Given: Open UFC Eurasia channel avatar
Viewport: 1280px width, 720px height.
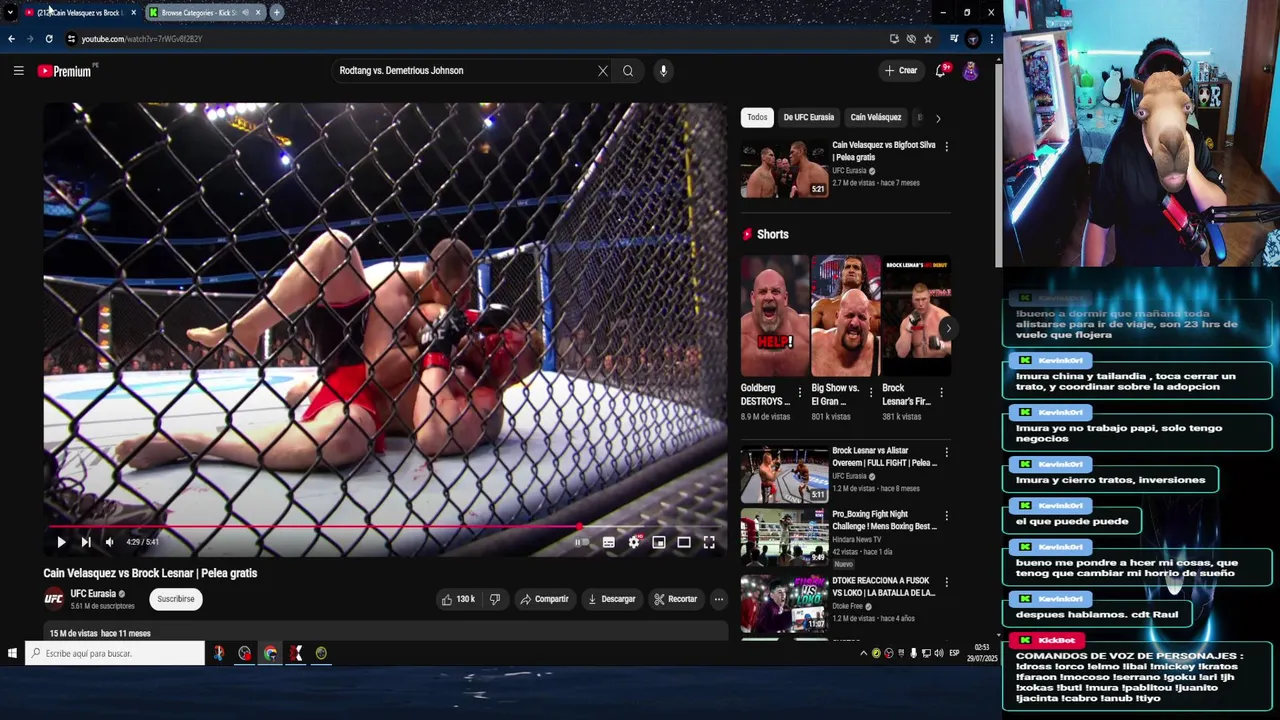Looking at the screenshot, I should tap(54, 599).
